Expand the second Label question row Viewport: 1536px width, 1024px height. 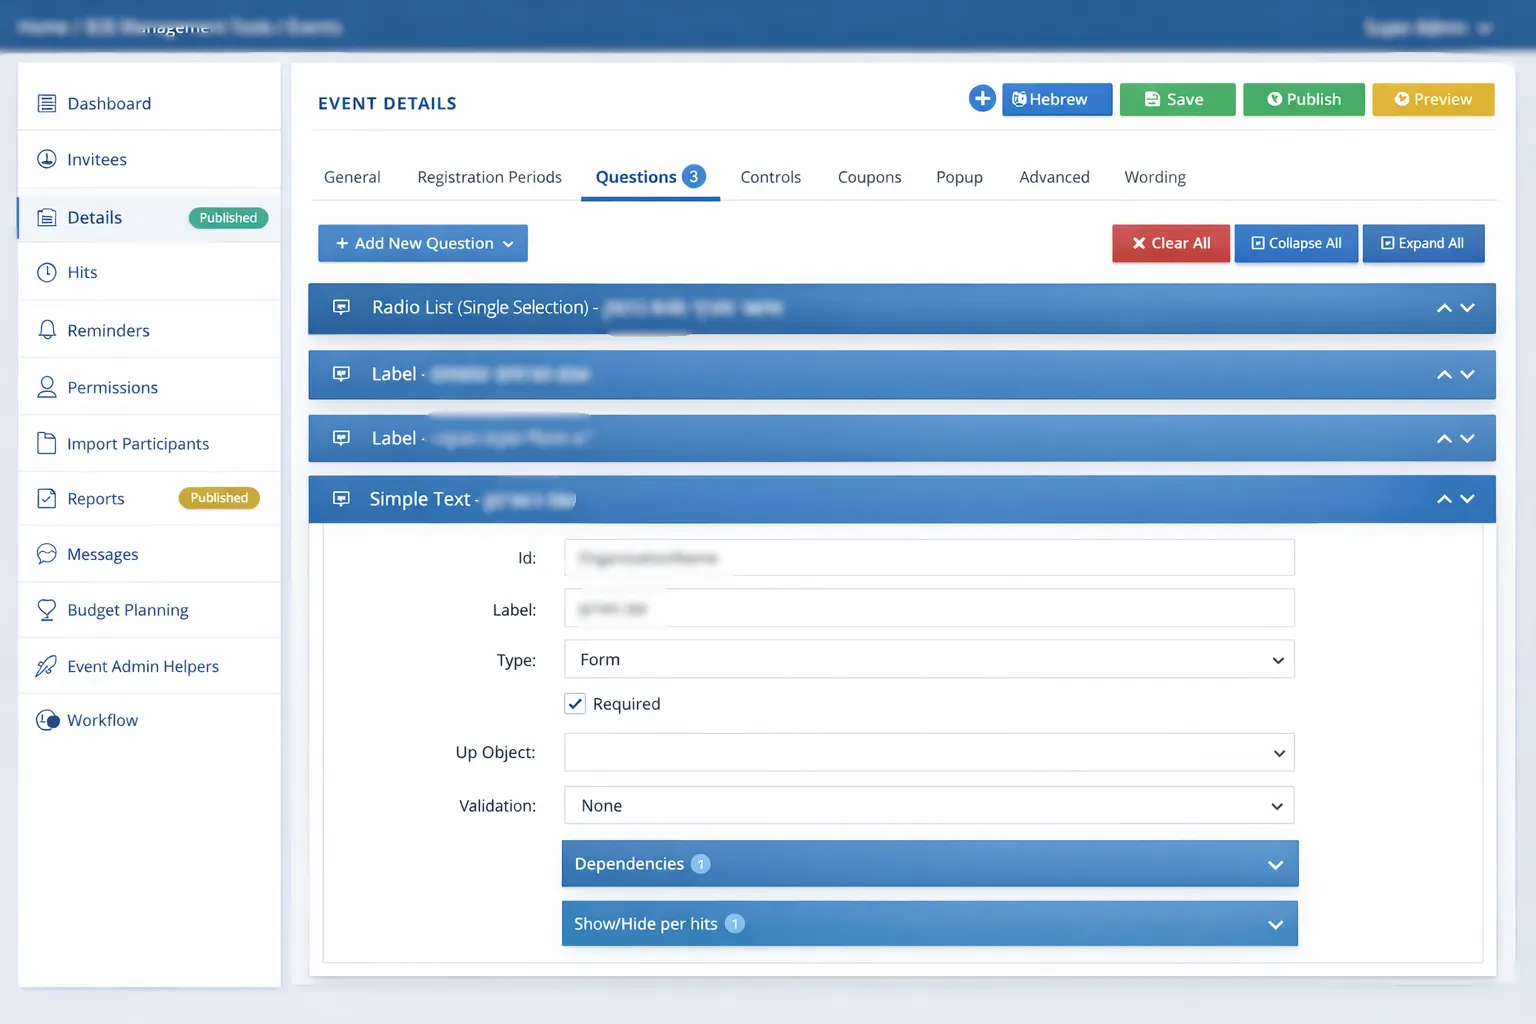click(902, 439)
